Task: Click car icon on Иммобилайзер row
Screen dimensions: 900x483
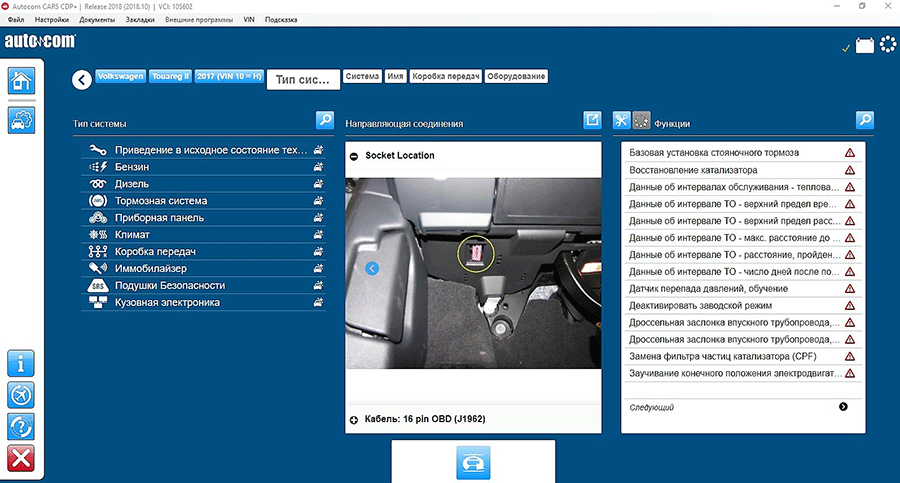Action: point(318,269)
